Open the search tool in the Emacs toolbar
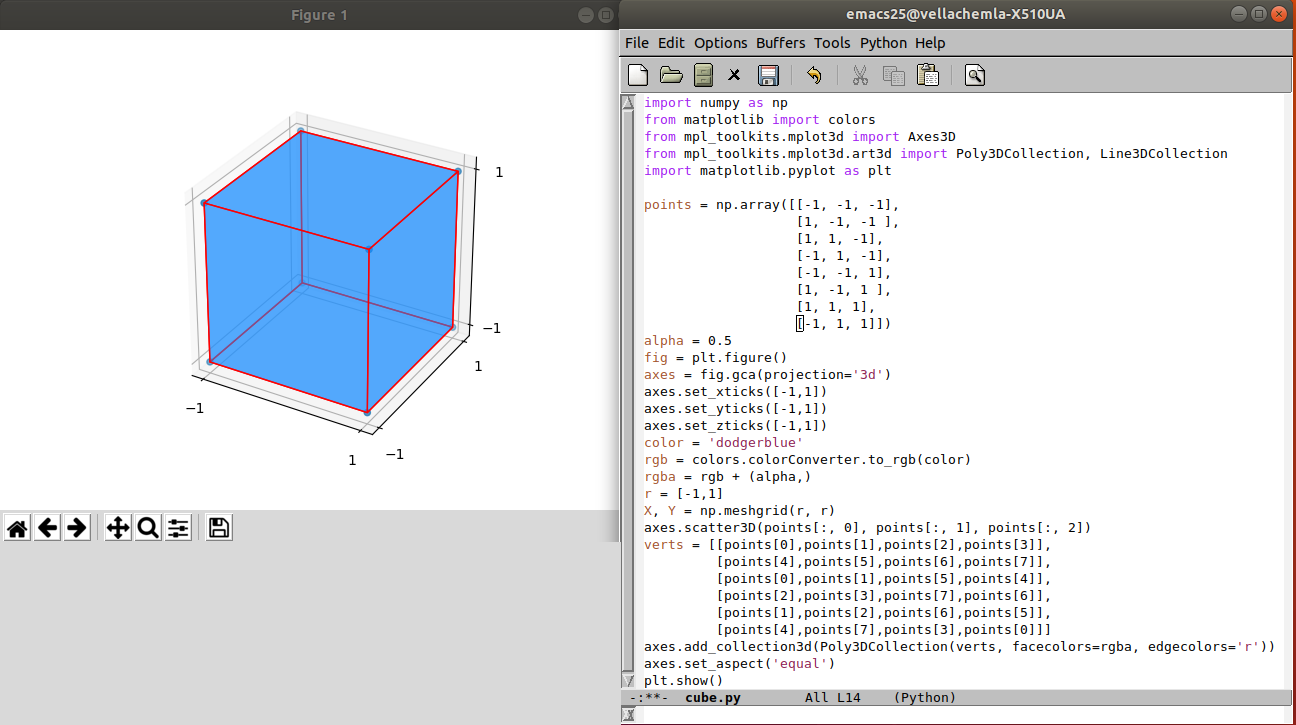The image size is (1296, 725). pyautogui.click(x=975, y=75)
